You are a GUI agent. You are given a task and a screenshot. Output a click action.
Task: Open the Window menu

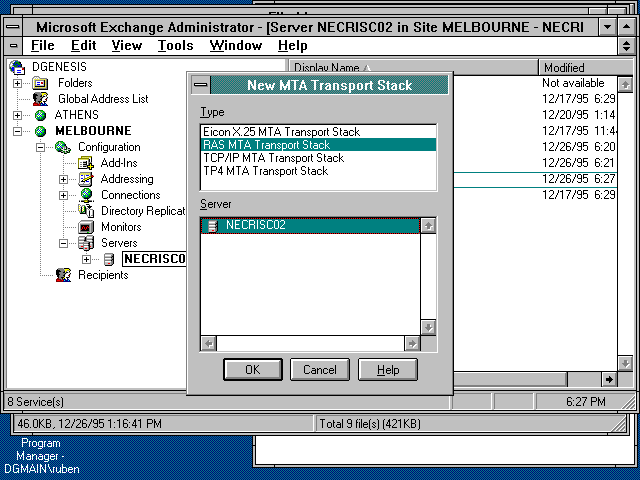pyautogui.click(x=236, y=45)
